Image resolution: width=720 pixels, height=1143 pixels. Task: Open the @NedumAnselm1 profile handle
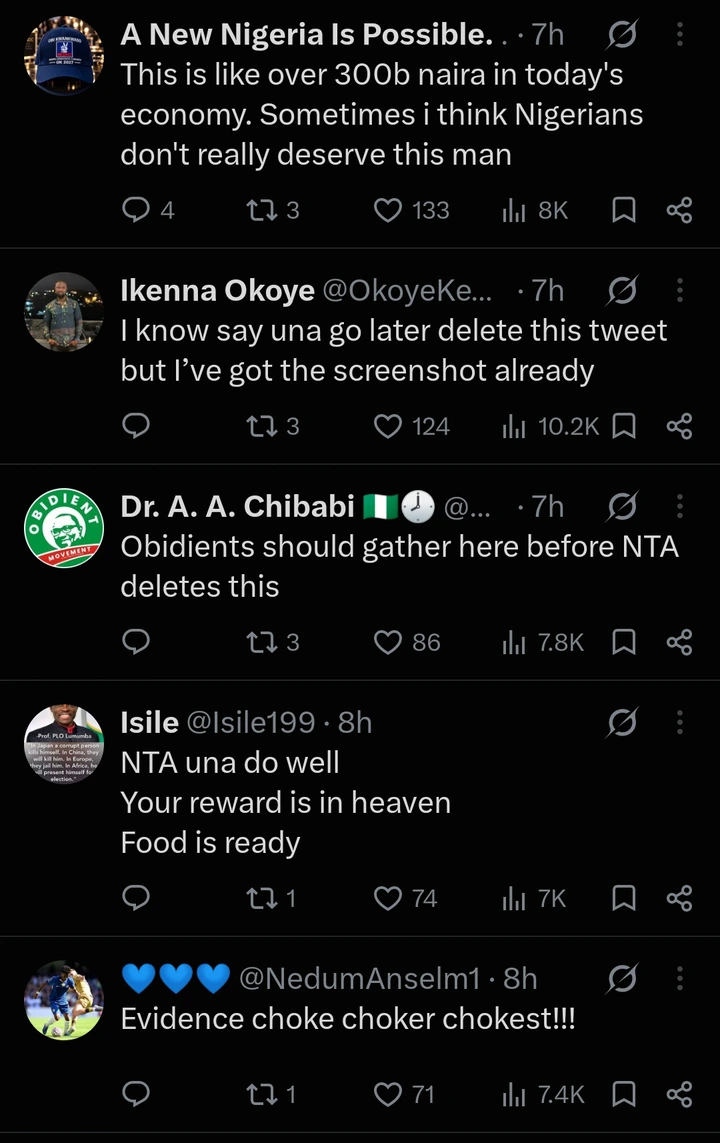(x=360, y=978)
